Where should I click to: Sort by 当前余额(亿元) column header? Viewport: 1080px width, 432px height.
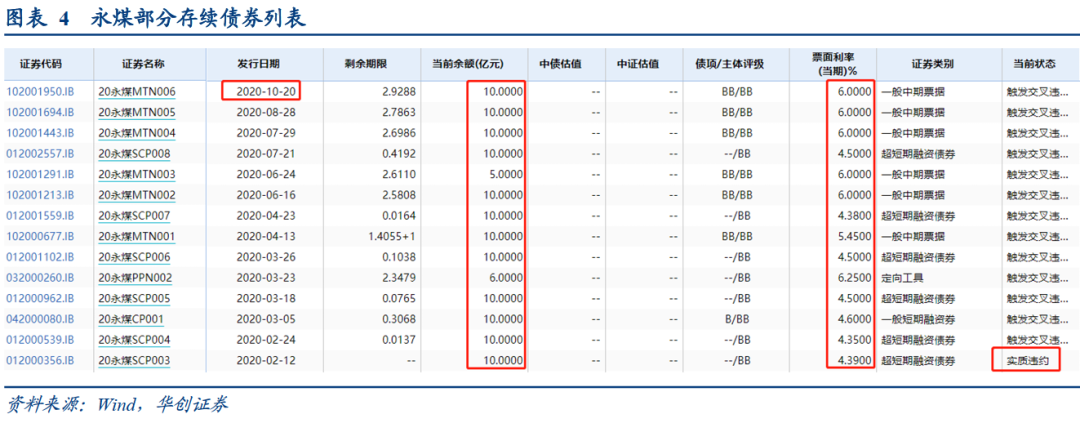pos(468,64)
